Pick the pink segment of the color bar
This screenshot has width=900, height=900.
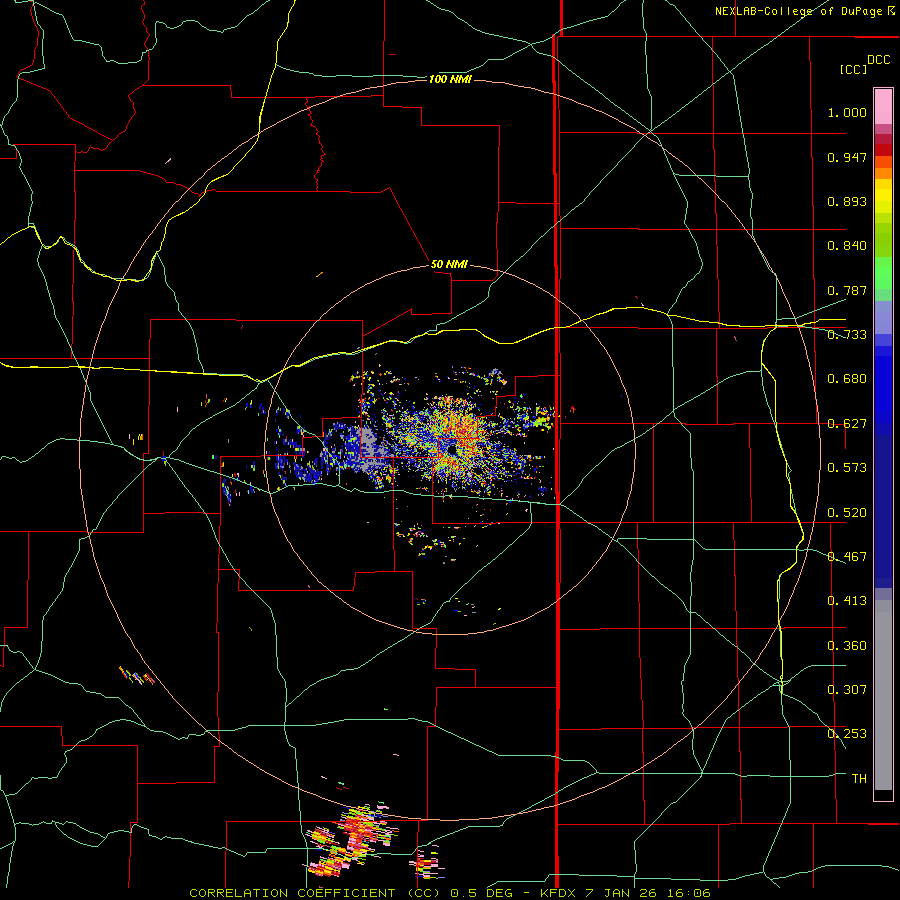point(883,107)
